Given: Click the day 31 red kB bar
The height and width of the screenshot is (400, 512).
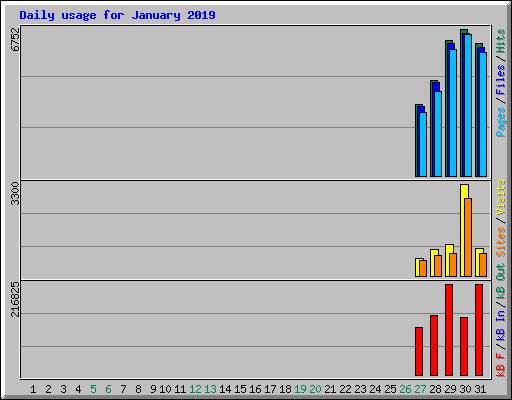Looking at the screenshot, I should pos(479,330).
